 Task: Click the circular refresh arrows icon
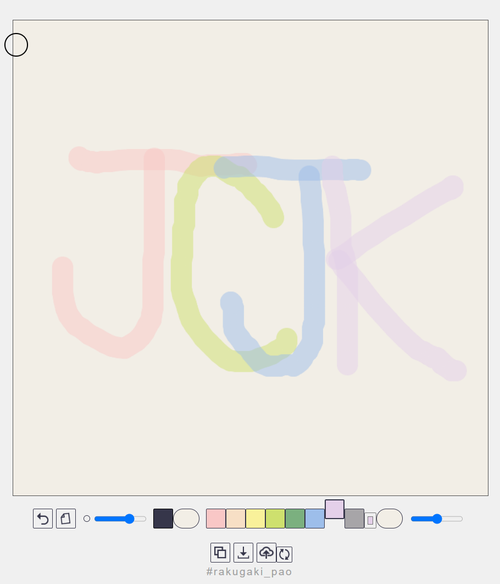tap(285, 554)
